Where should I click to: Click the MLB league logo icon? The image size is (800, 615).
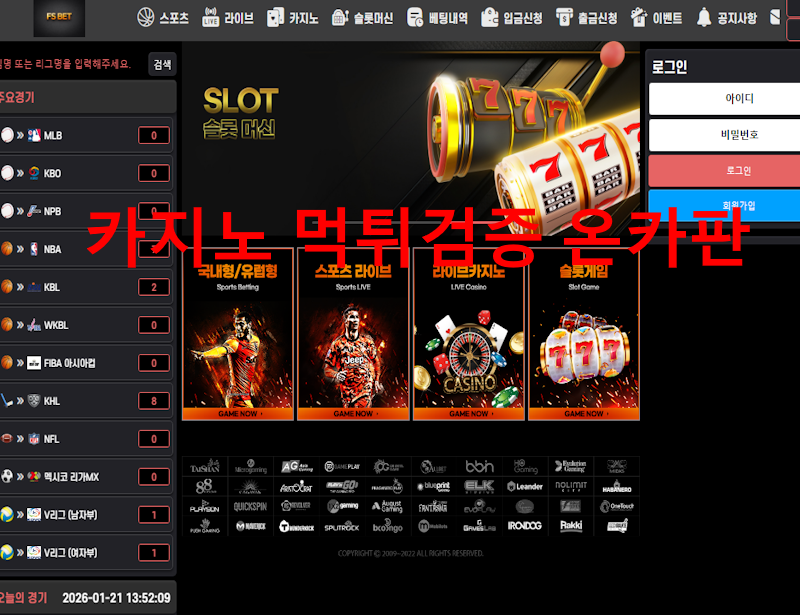(34, 135)
